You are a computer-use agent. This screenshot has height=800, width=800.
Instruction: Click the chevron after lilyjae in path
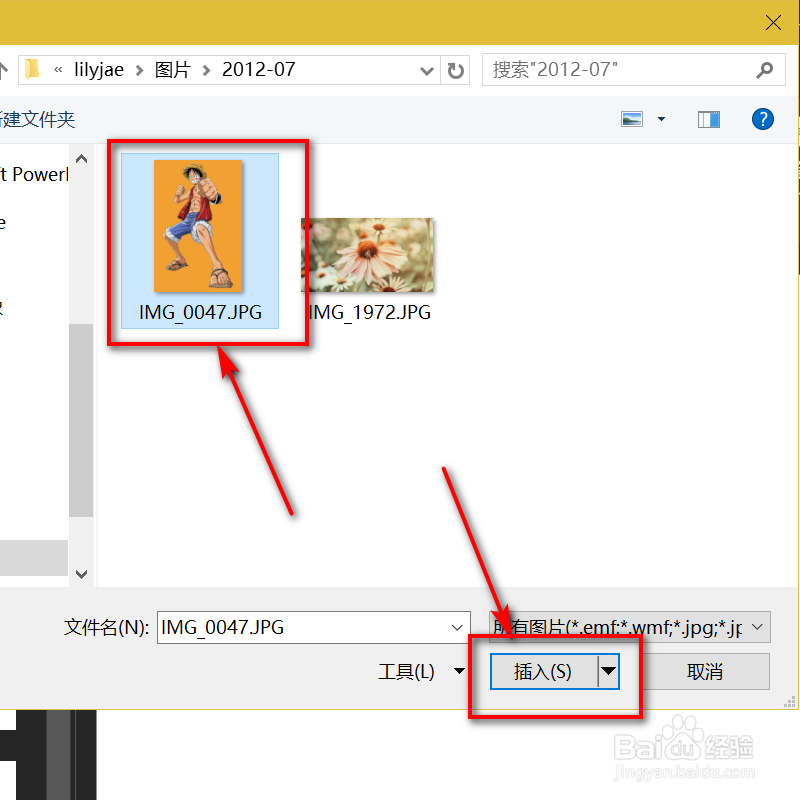139,70
